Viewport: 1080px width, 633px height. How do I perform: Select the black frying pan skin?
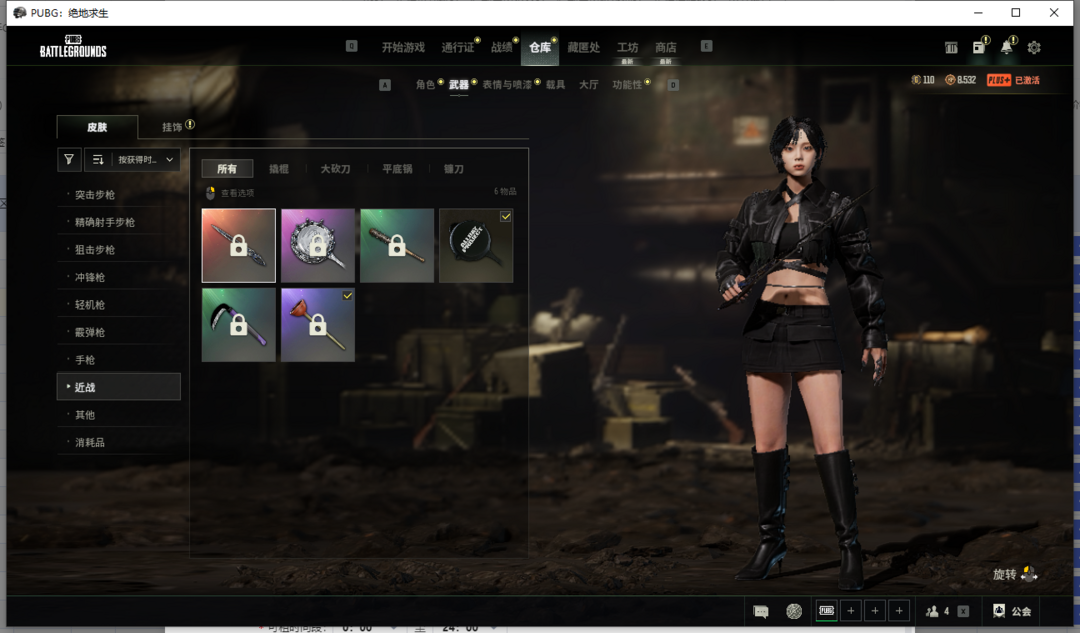(x=476, y=246)
